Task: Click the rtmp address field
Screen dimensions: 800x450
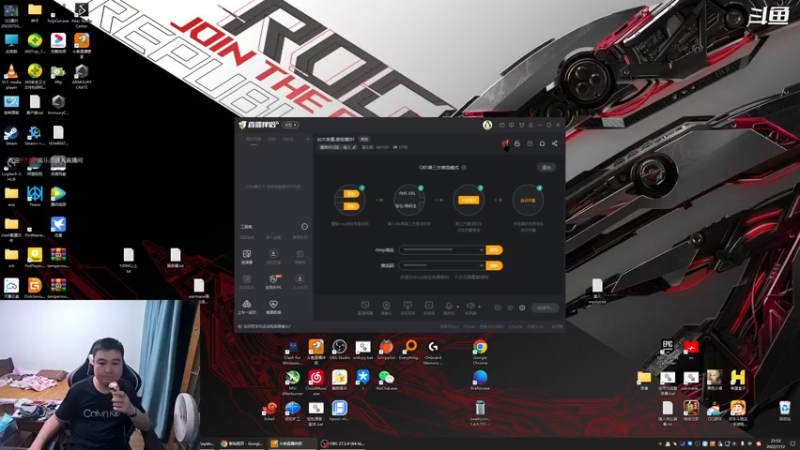Action: coord(442,250)
